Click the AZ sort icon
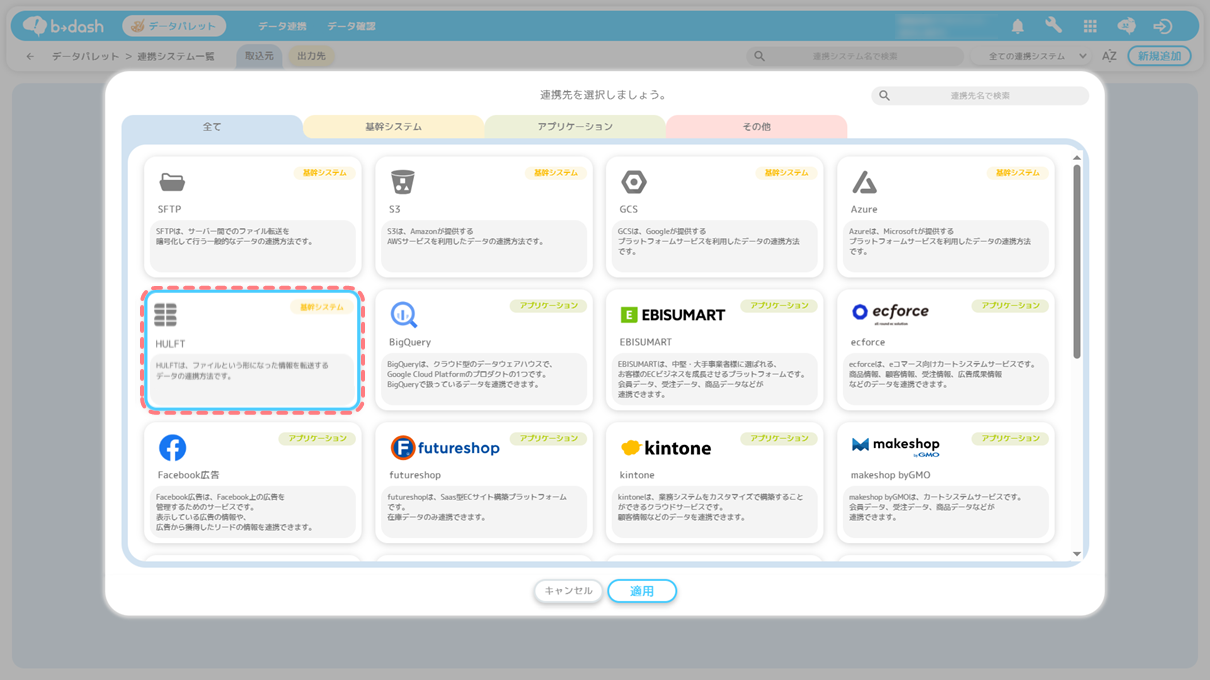 (1109, 56)
